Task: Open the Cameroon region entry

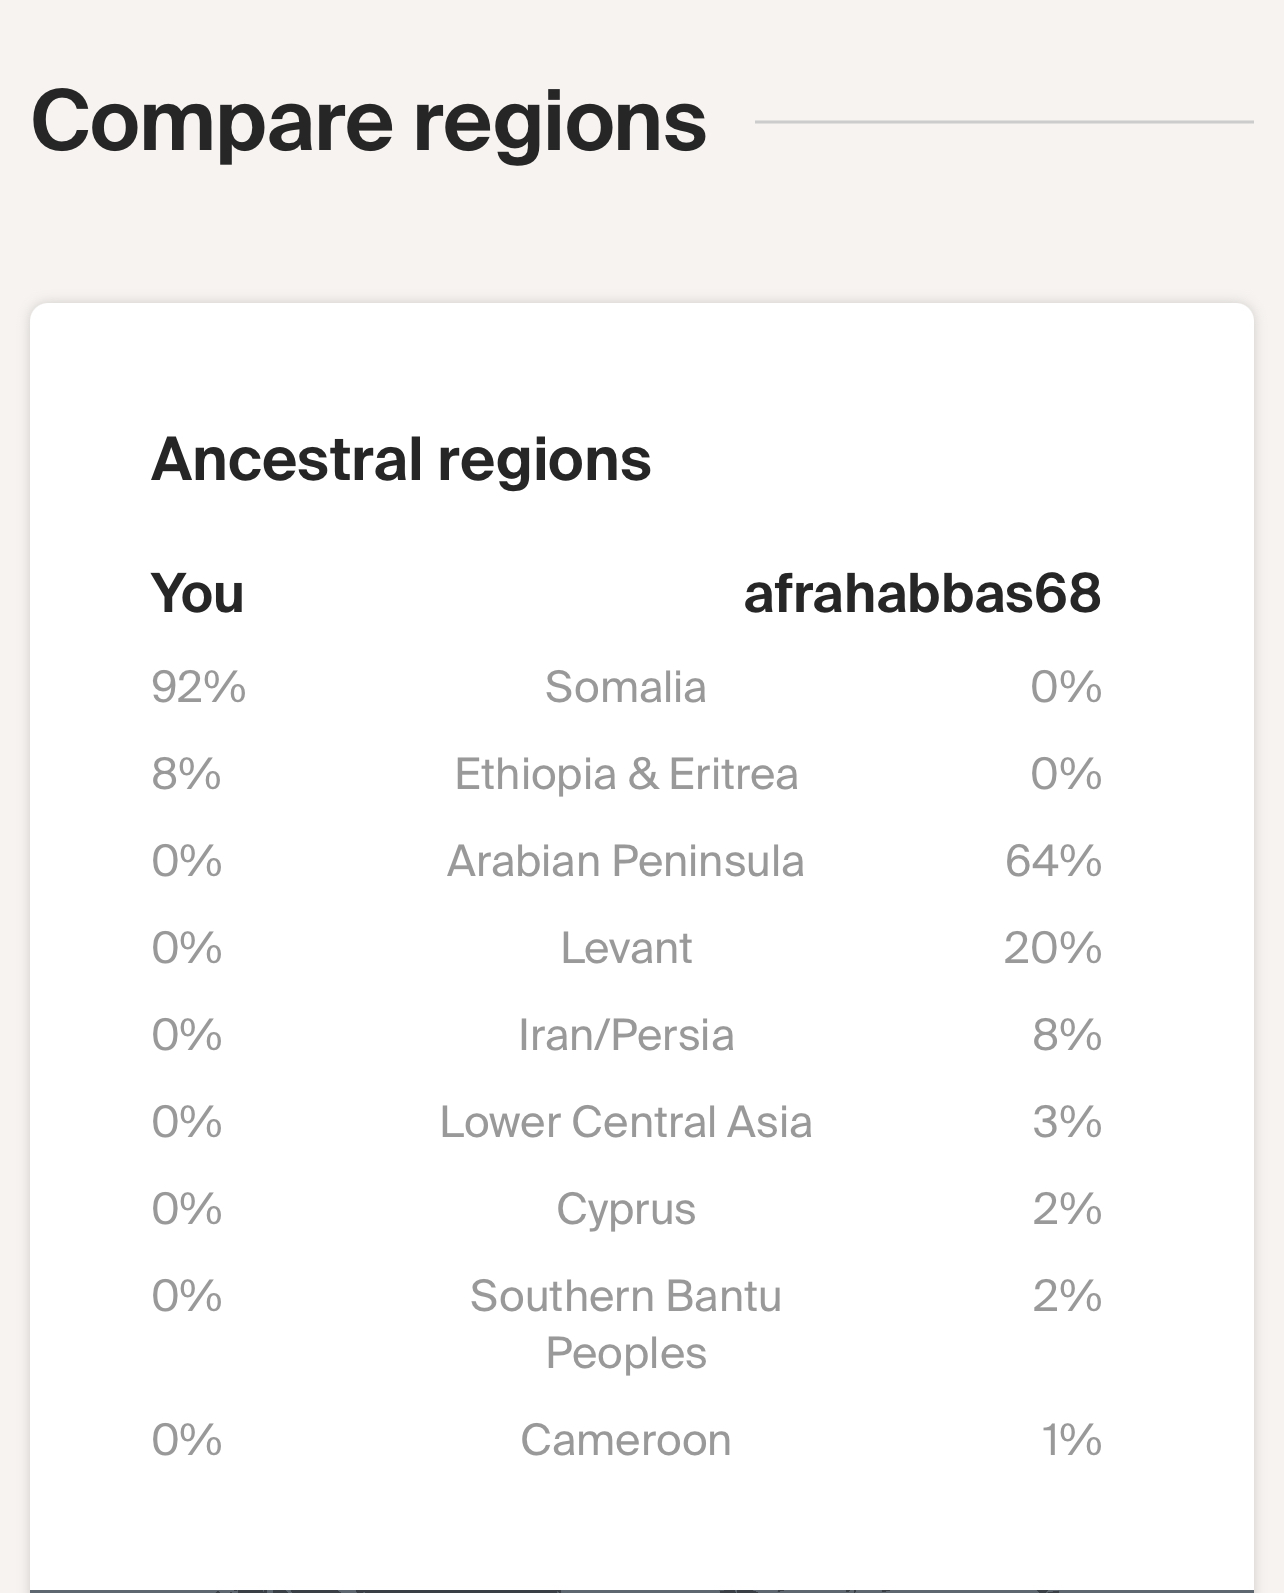Action: point(626,1440)
